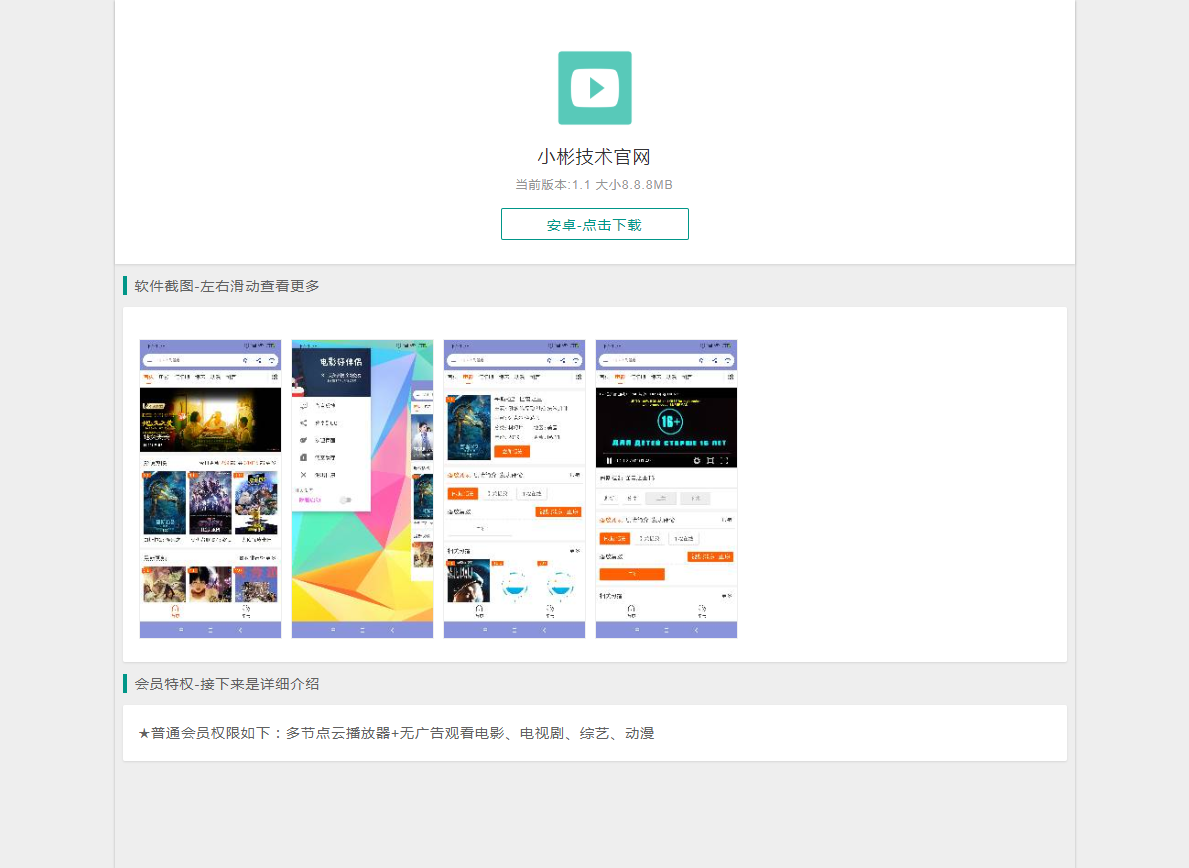This screenshot has height=868, width=1189.
Task: Click the 软件截图-左右滑动查看更多 section header
Action: (225, 285)
